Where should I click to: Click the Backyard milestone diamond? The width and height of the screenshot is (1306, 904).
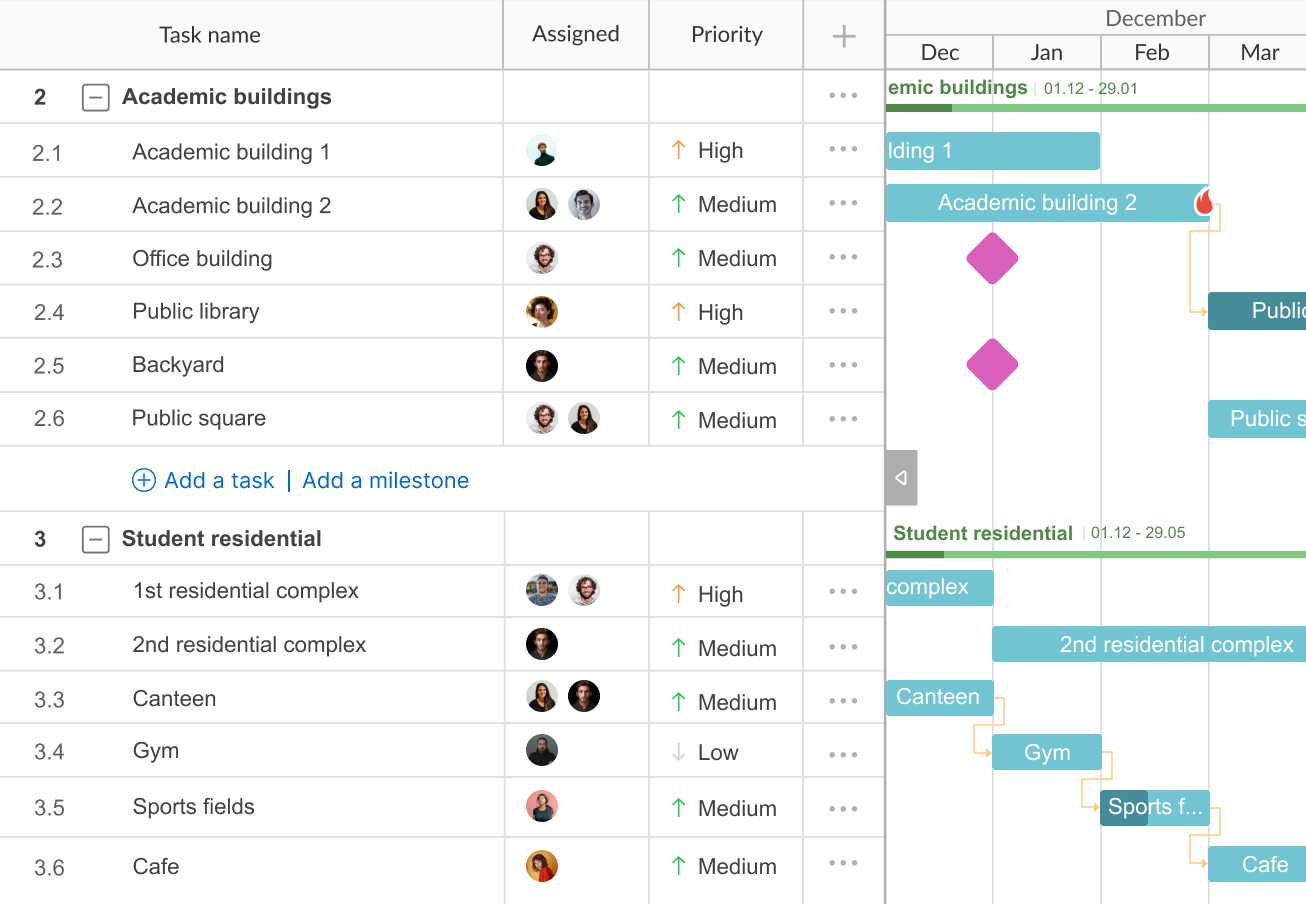(x=992, y=364)
